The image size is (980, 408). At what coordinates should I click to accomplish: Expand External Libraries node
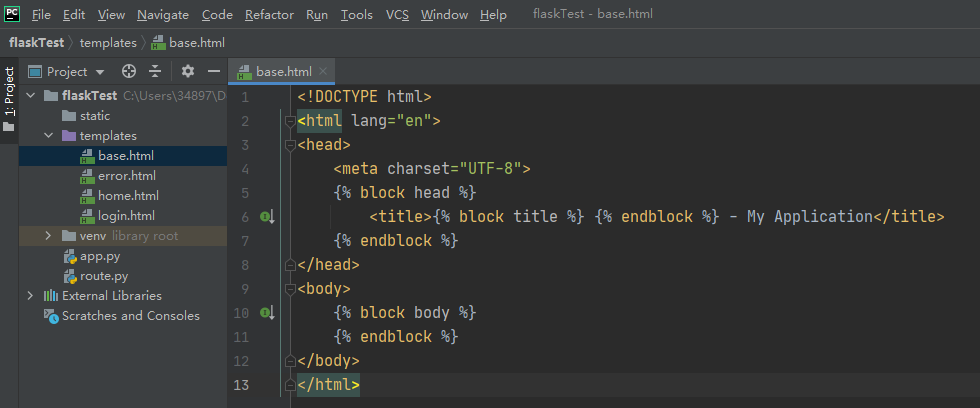[31, 296]
